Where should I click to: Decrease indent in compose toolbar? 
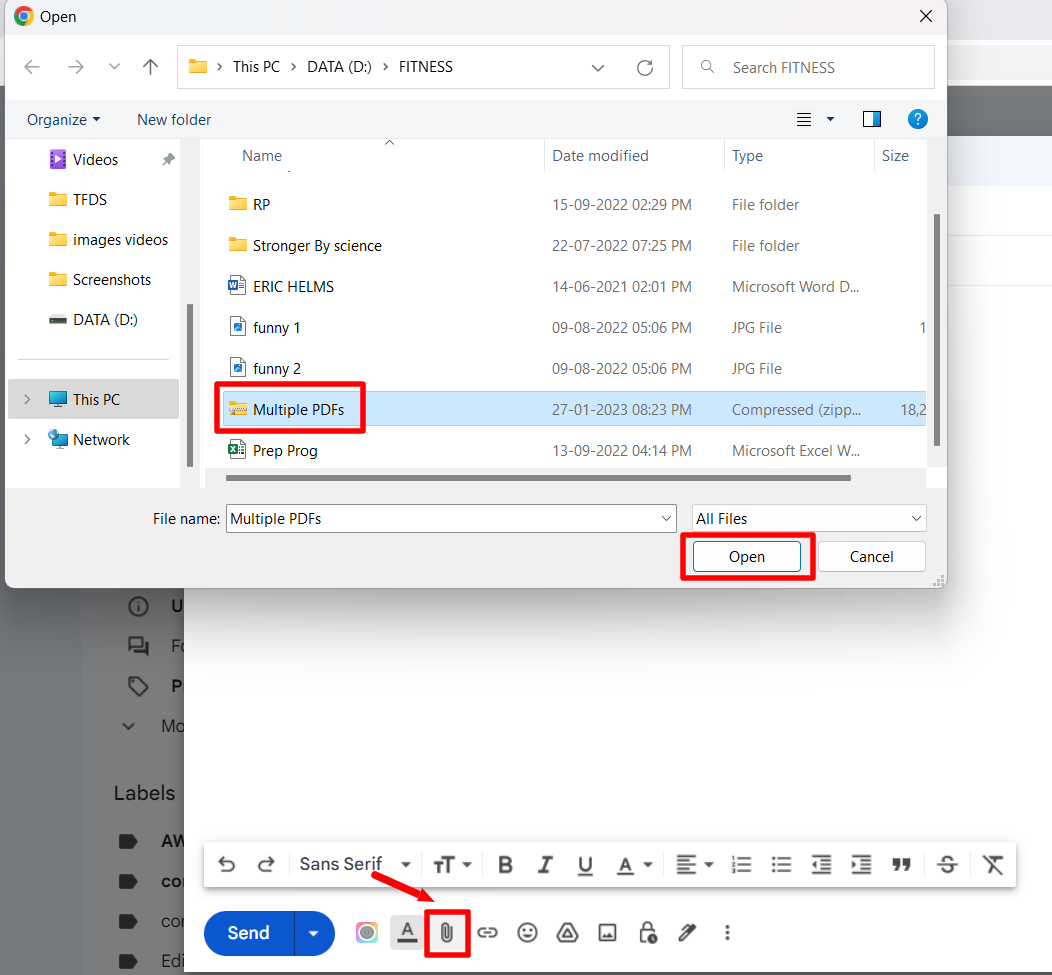click(821, 865)
